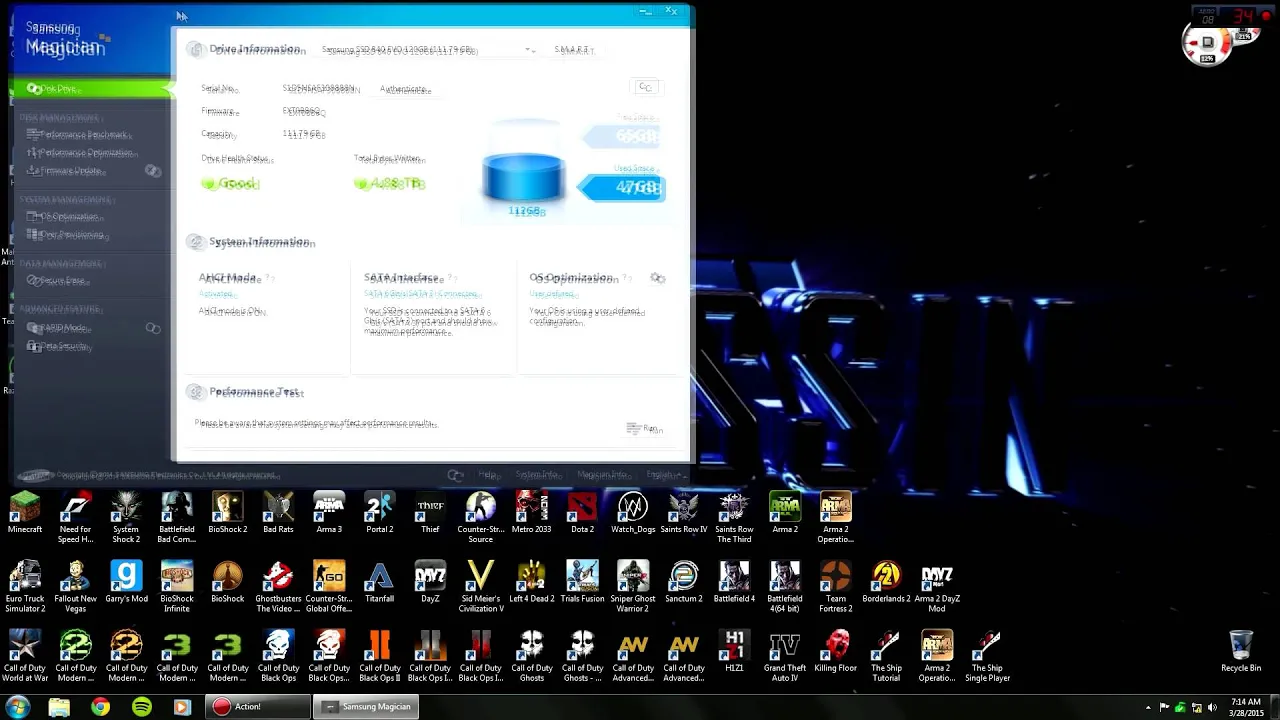Open Watch_Dogs desktop shortcut
1280x720 pixels.
click(x=633, y=513)
